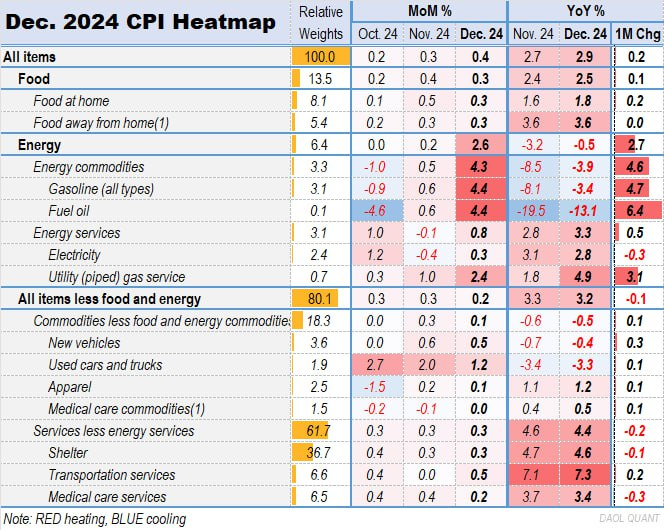The height and width of the screenshot is (530, 664).
Task: Select the "1M Chg" column header
Action: point(636,34)
